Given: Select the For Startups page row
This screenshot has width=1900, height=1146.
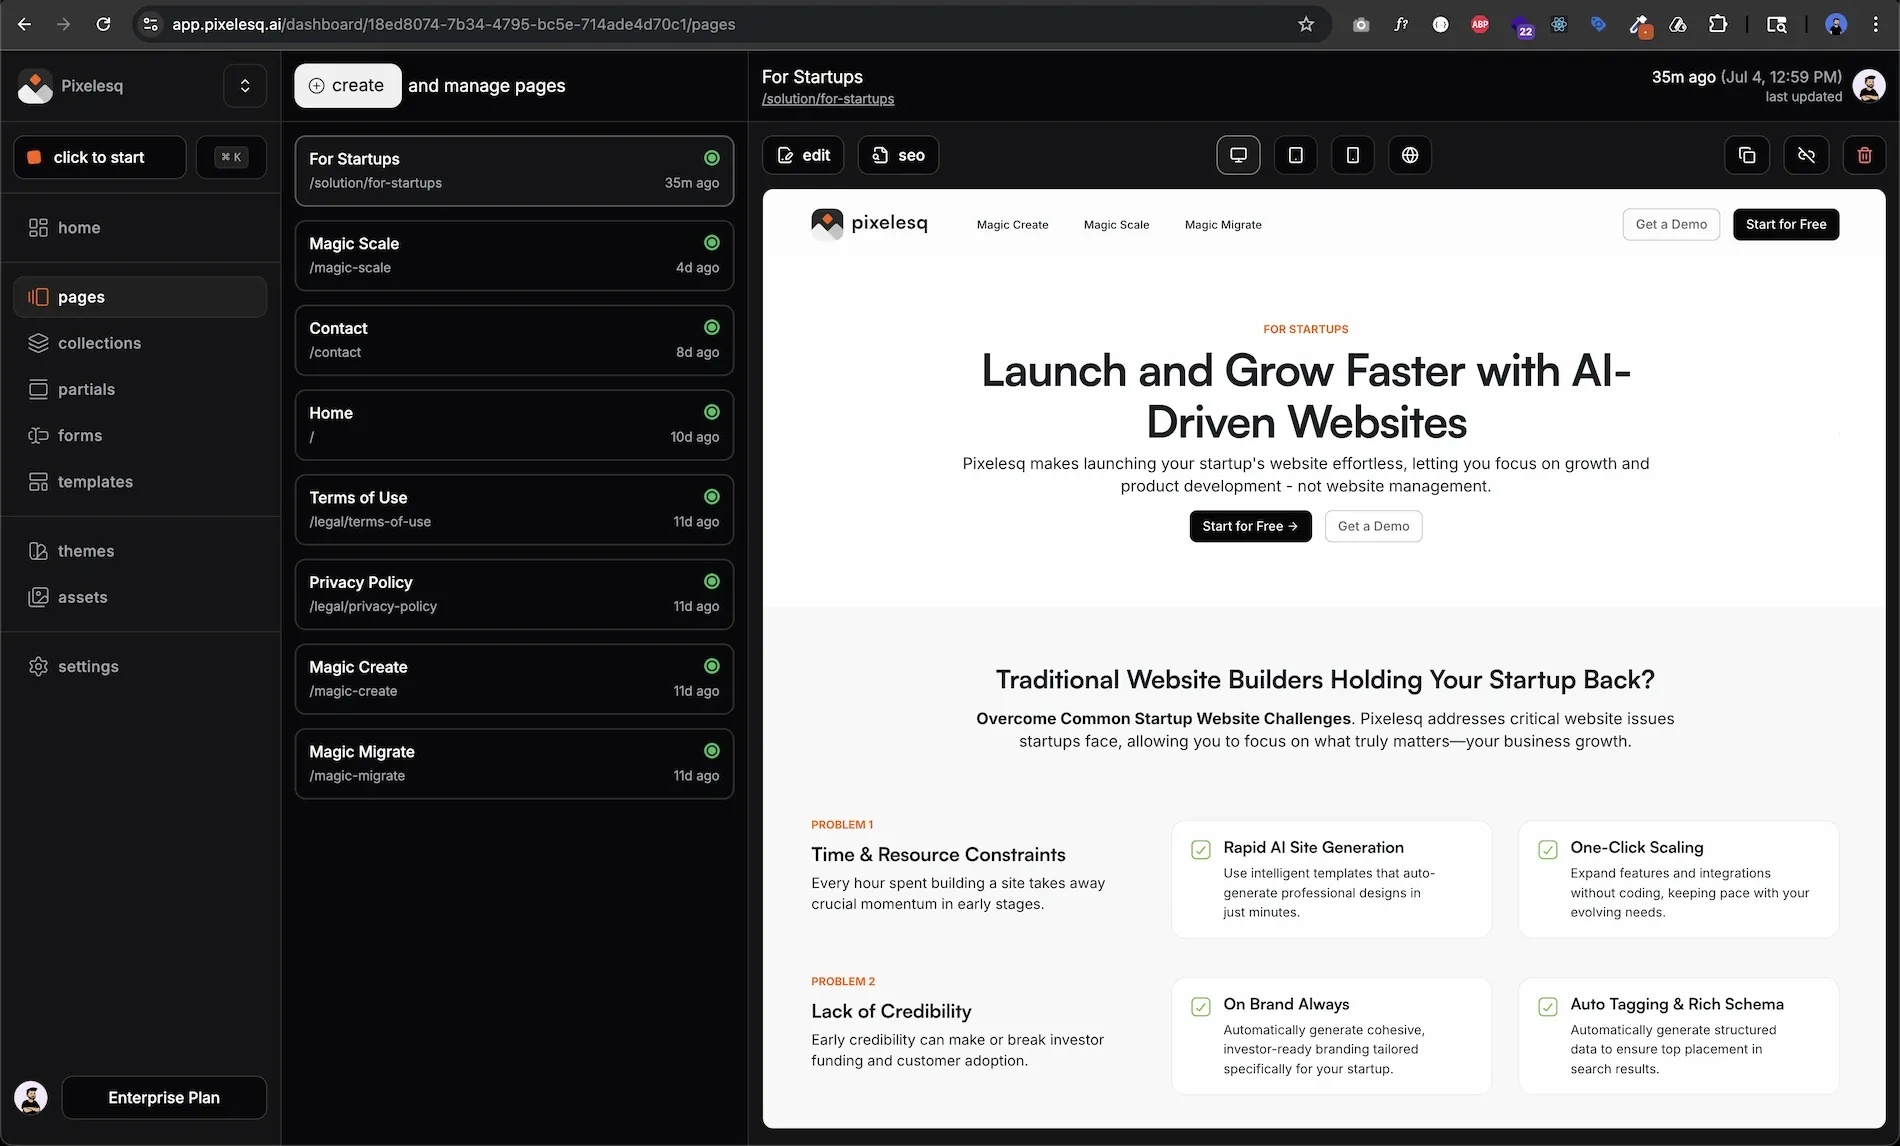Looking at the screenshot, I should click(514, 171).
